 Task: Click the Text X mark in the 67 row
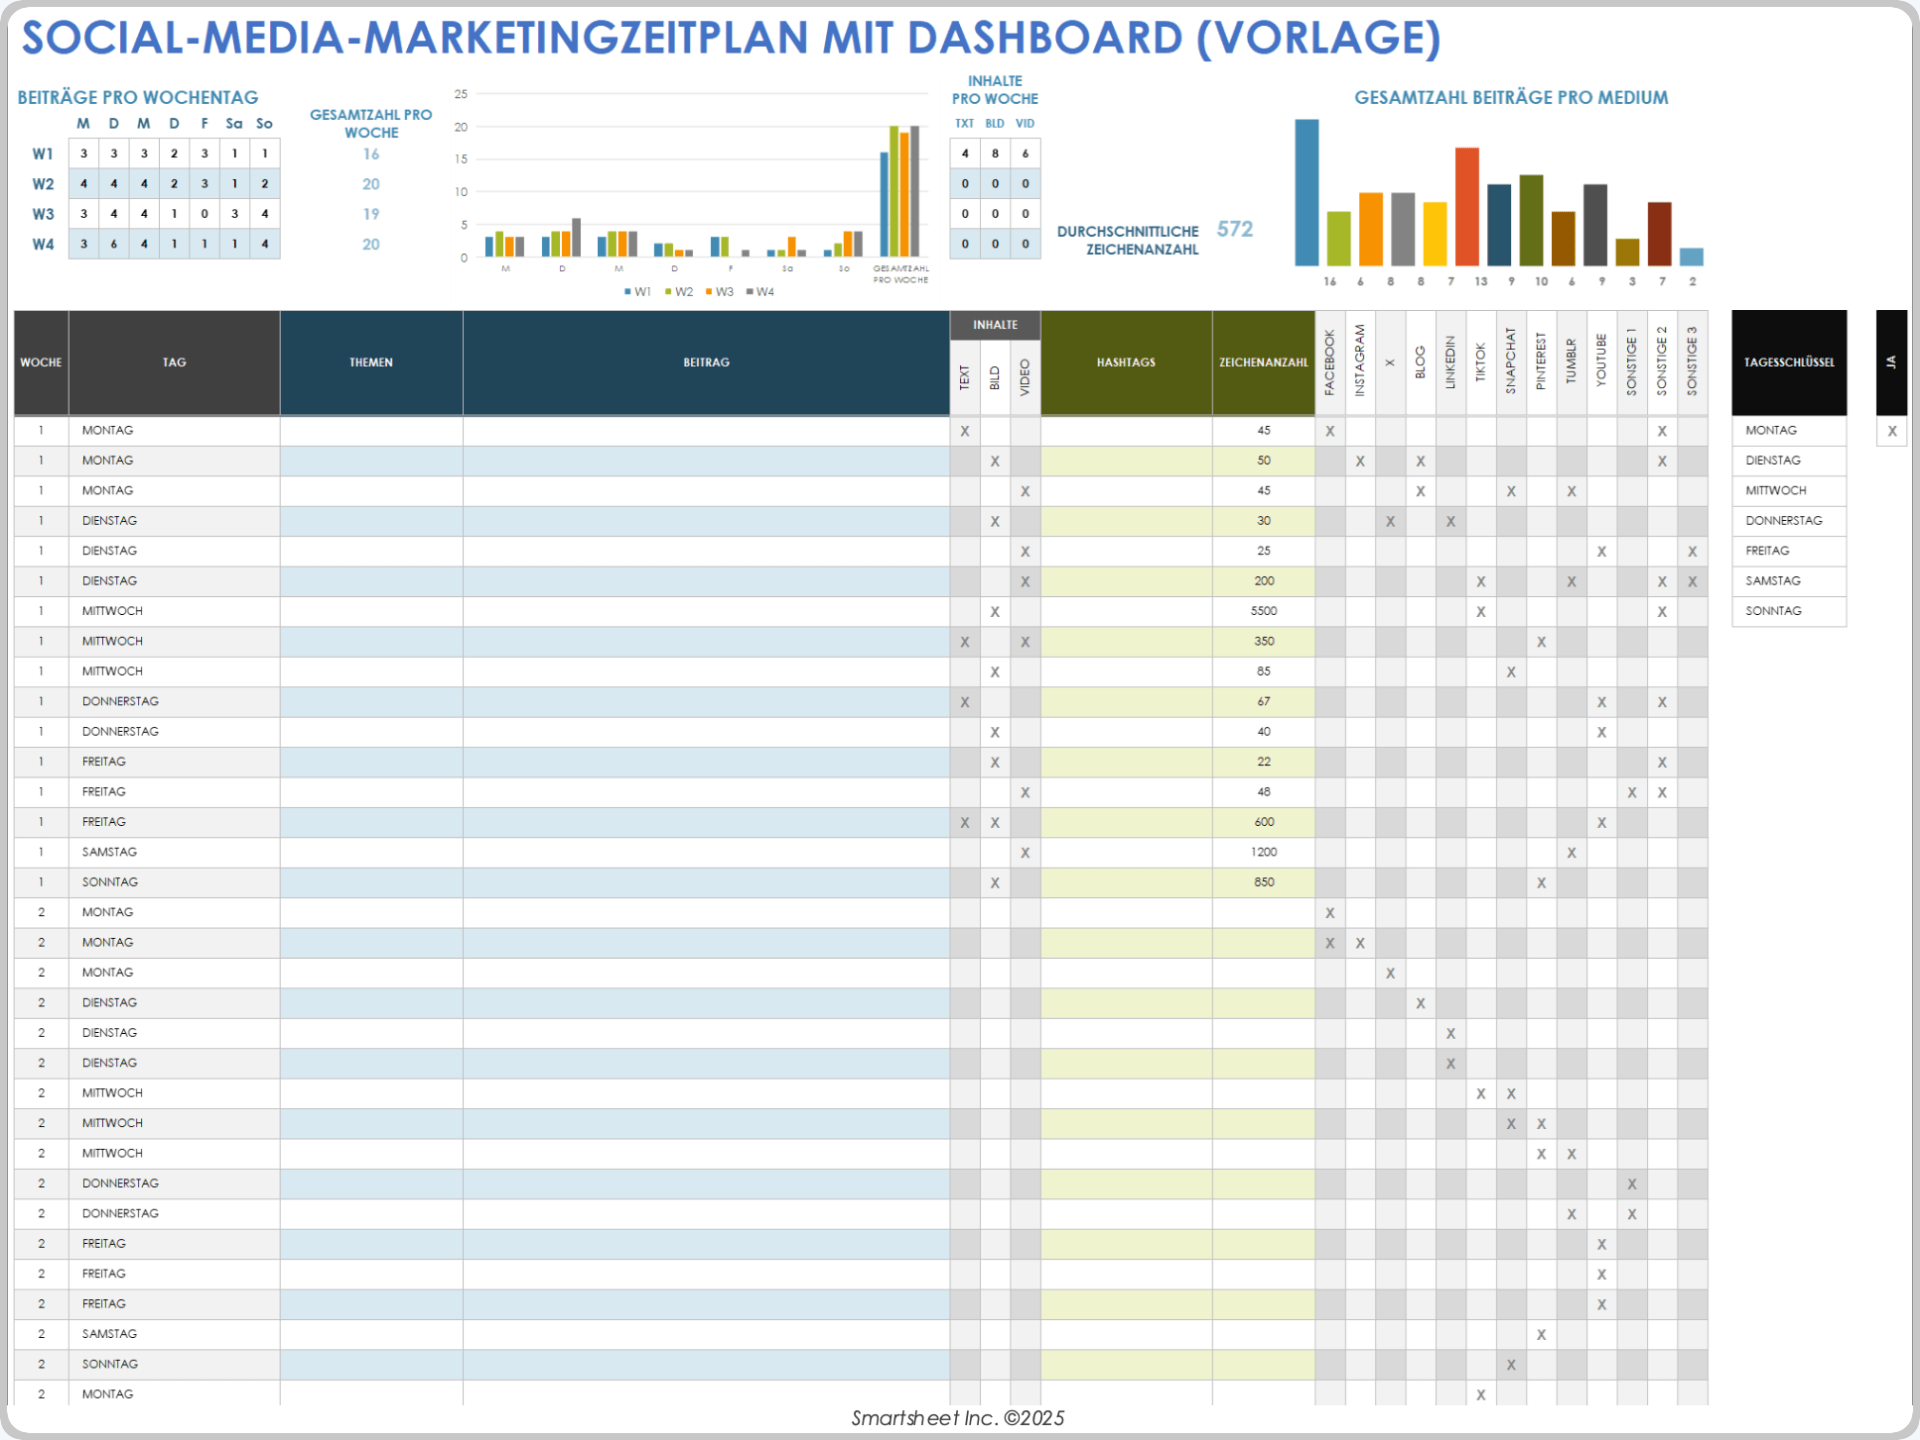(x=965, y=702)
